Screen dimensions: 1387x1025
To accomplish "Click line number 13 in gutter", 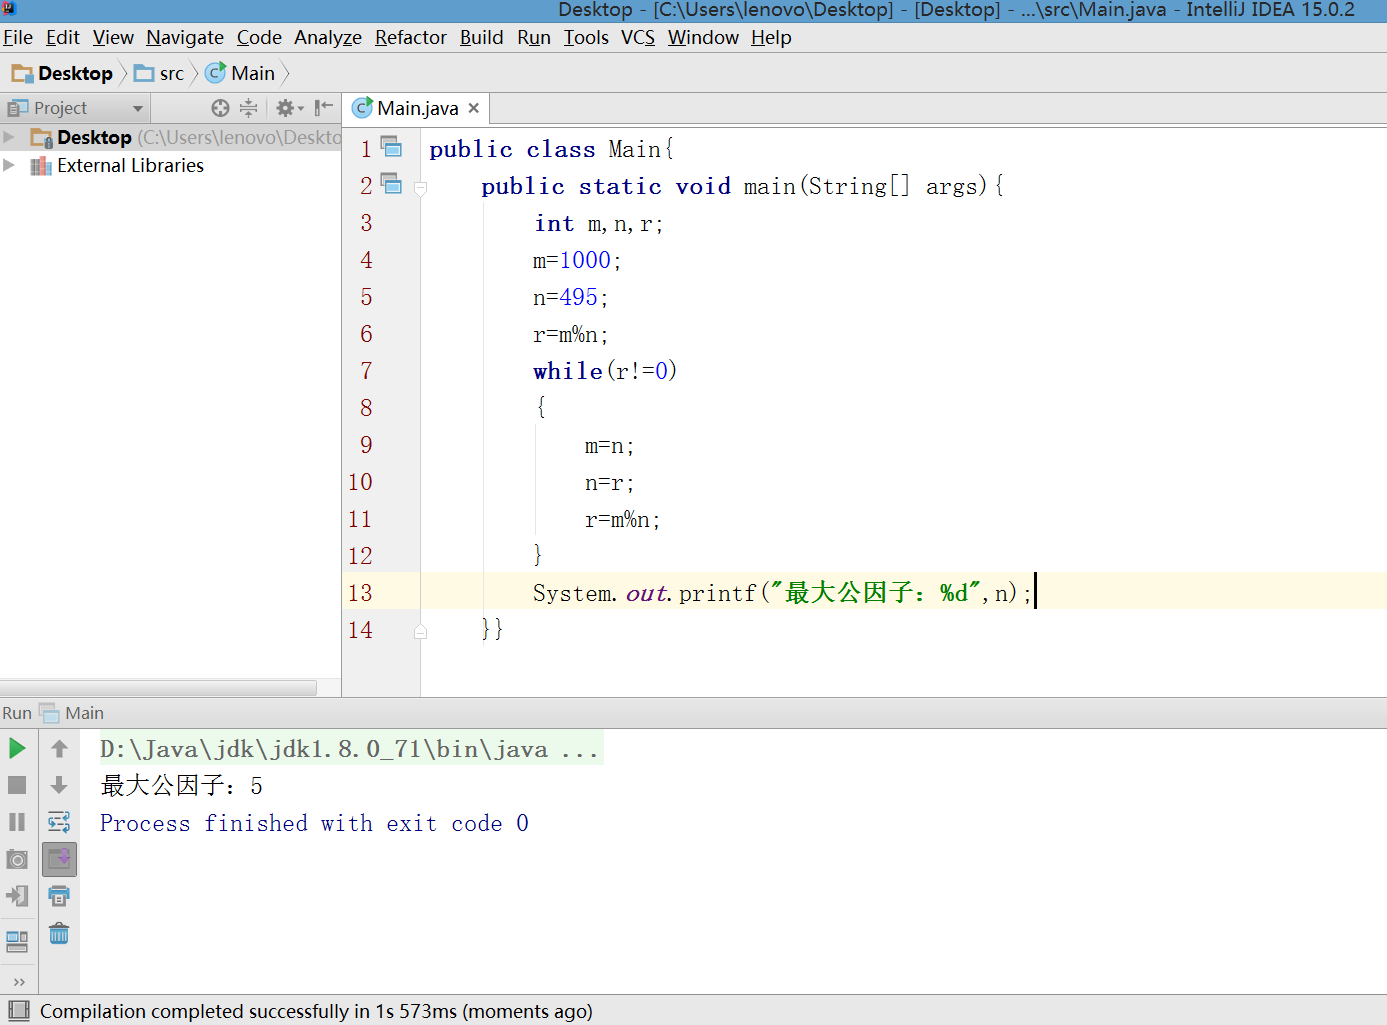I will (x=360, y=593).
